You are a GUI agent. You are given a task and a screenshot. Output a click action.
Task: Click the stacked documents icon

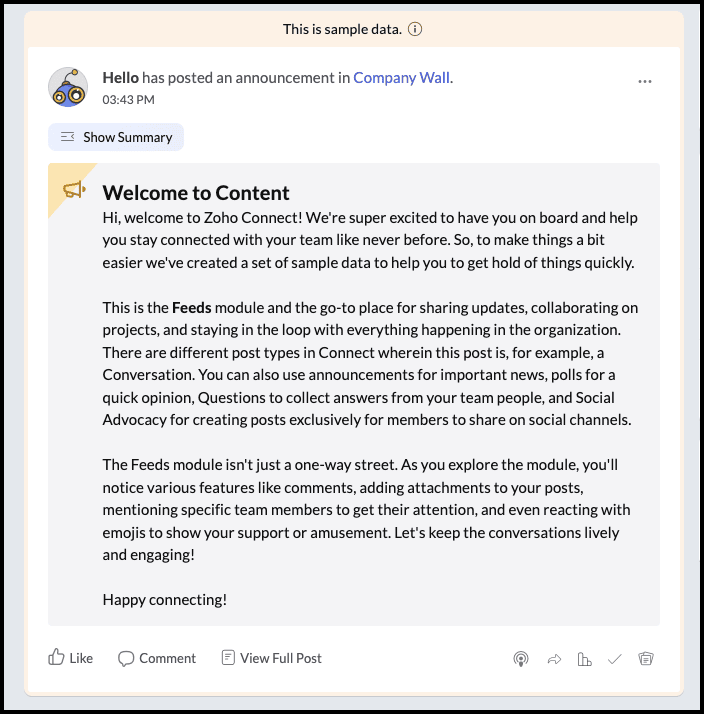[x=646, y=658]
